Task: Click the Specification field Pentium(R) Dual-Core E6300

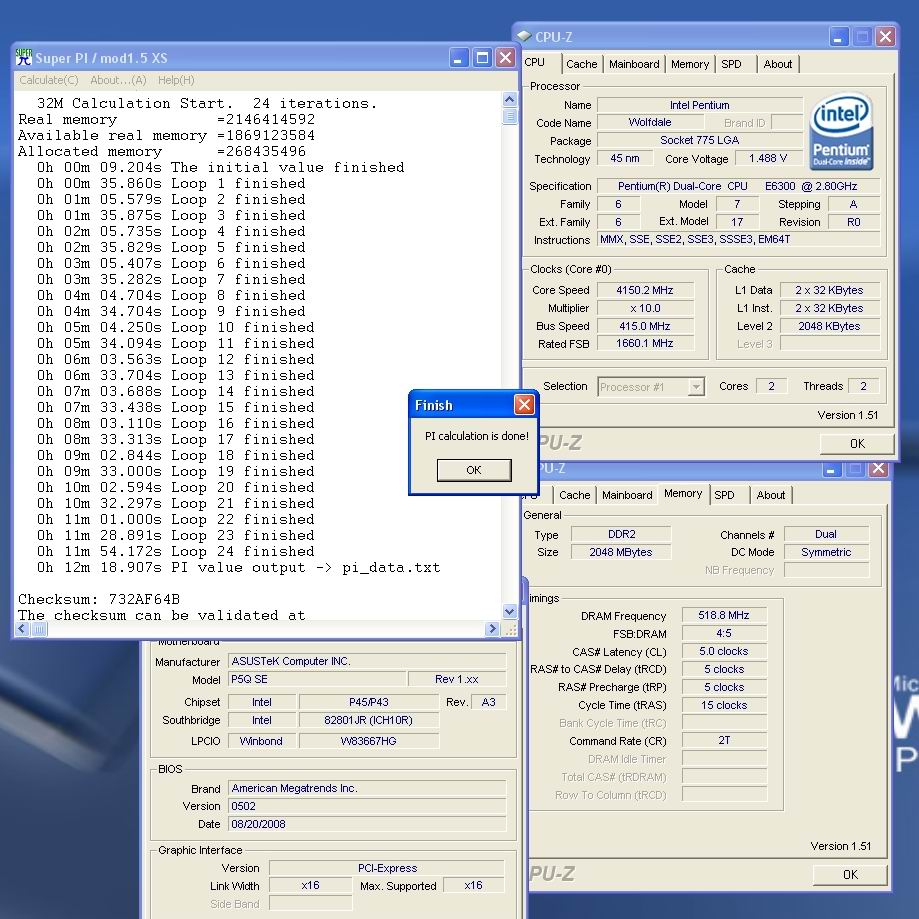Action: pyautogui.click(x=738, y=186)
